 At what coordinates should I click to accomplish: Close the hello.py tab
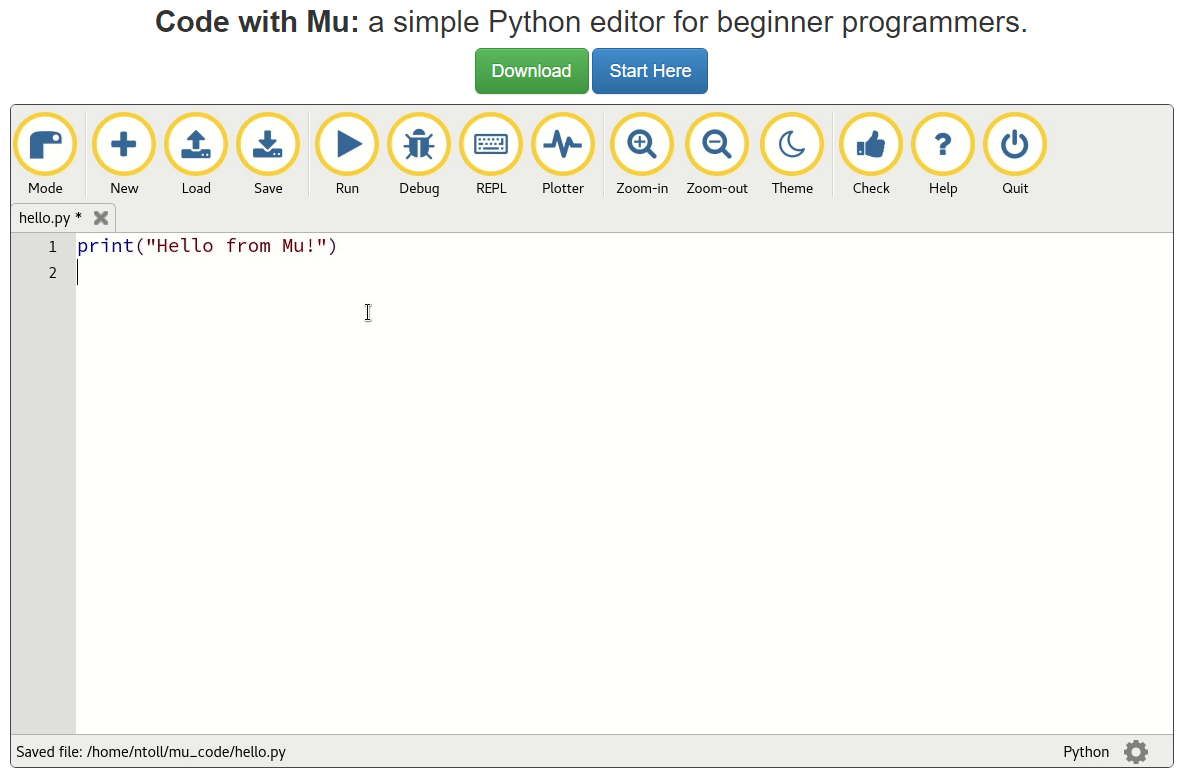click(x=101, y=218)
